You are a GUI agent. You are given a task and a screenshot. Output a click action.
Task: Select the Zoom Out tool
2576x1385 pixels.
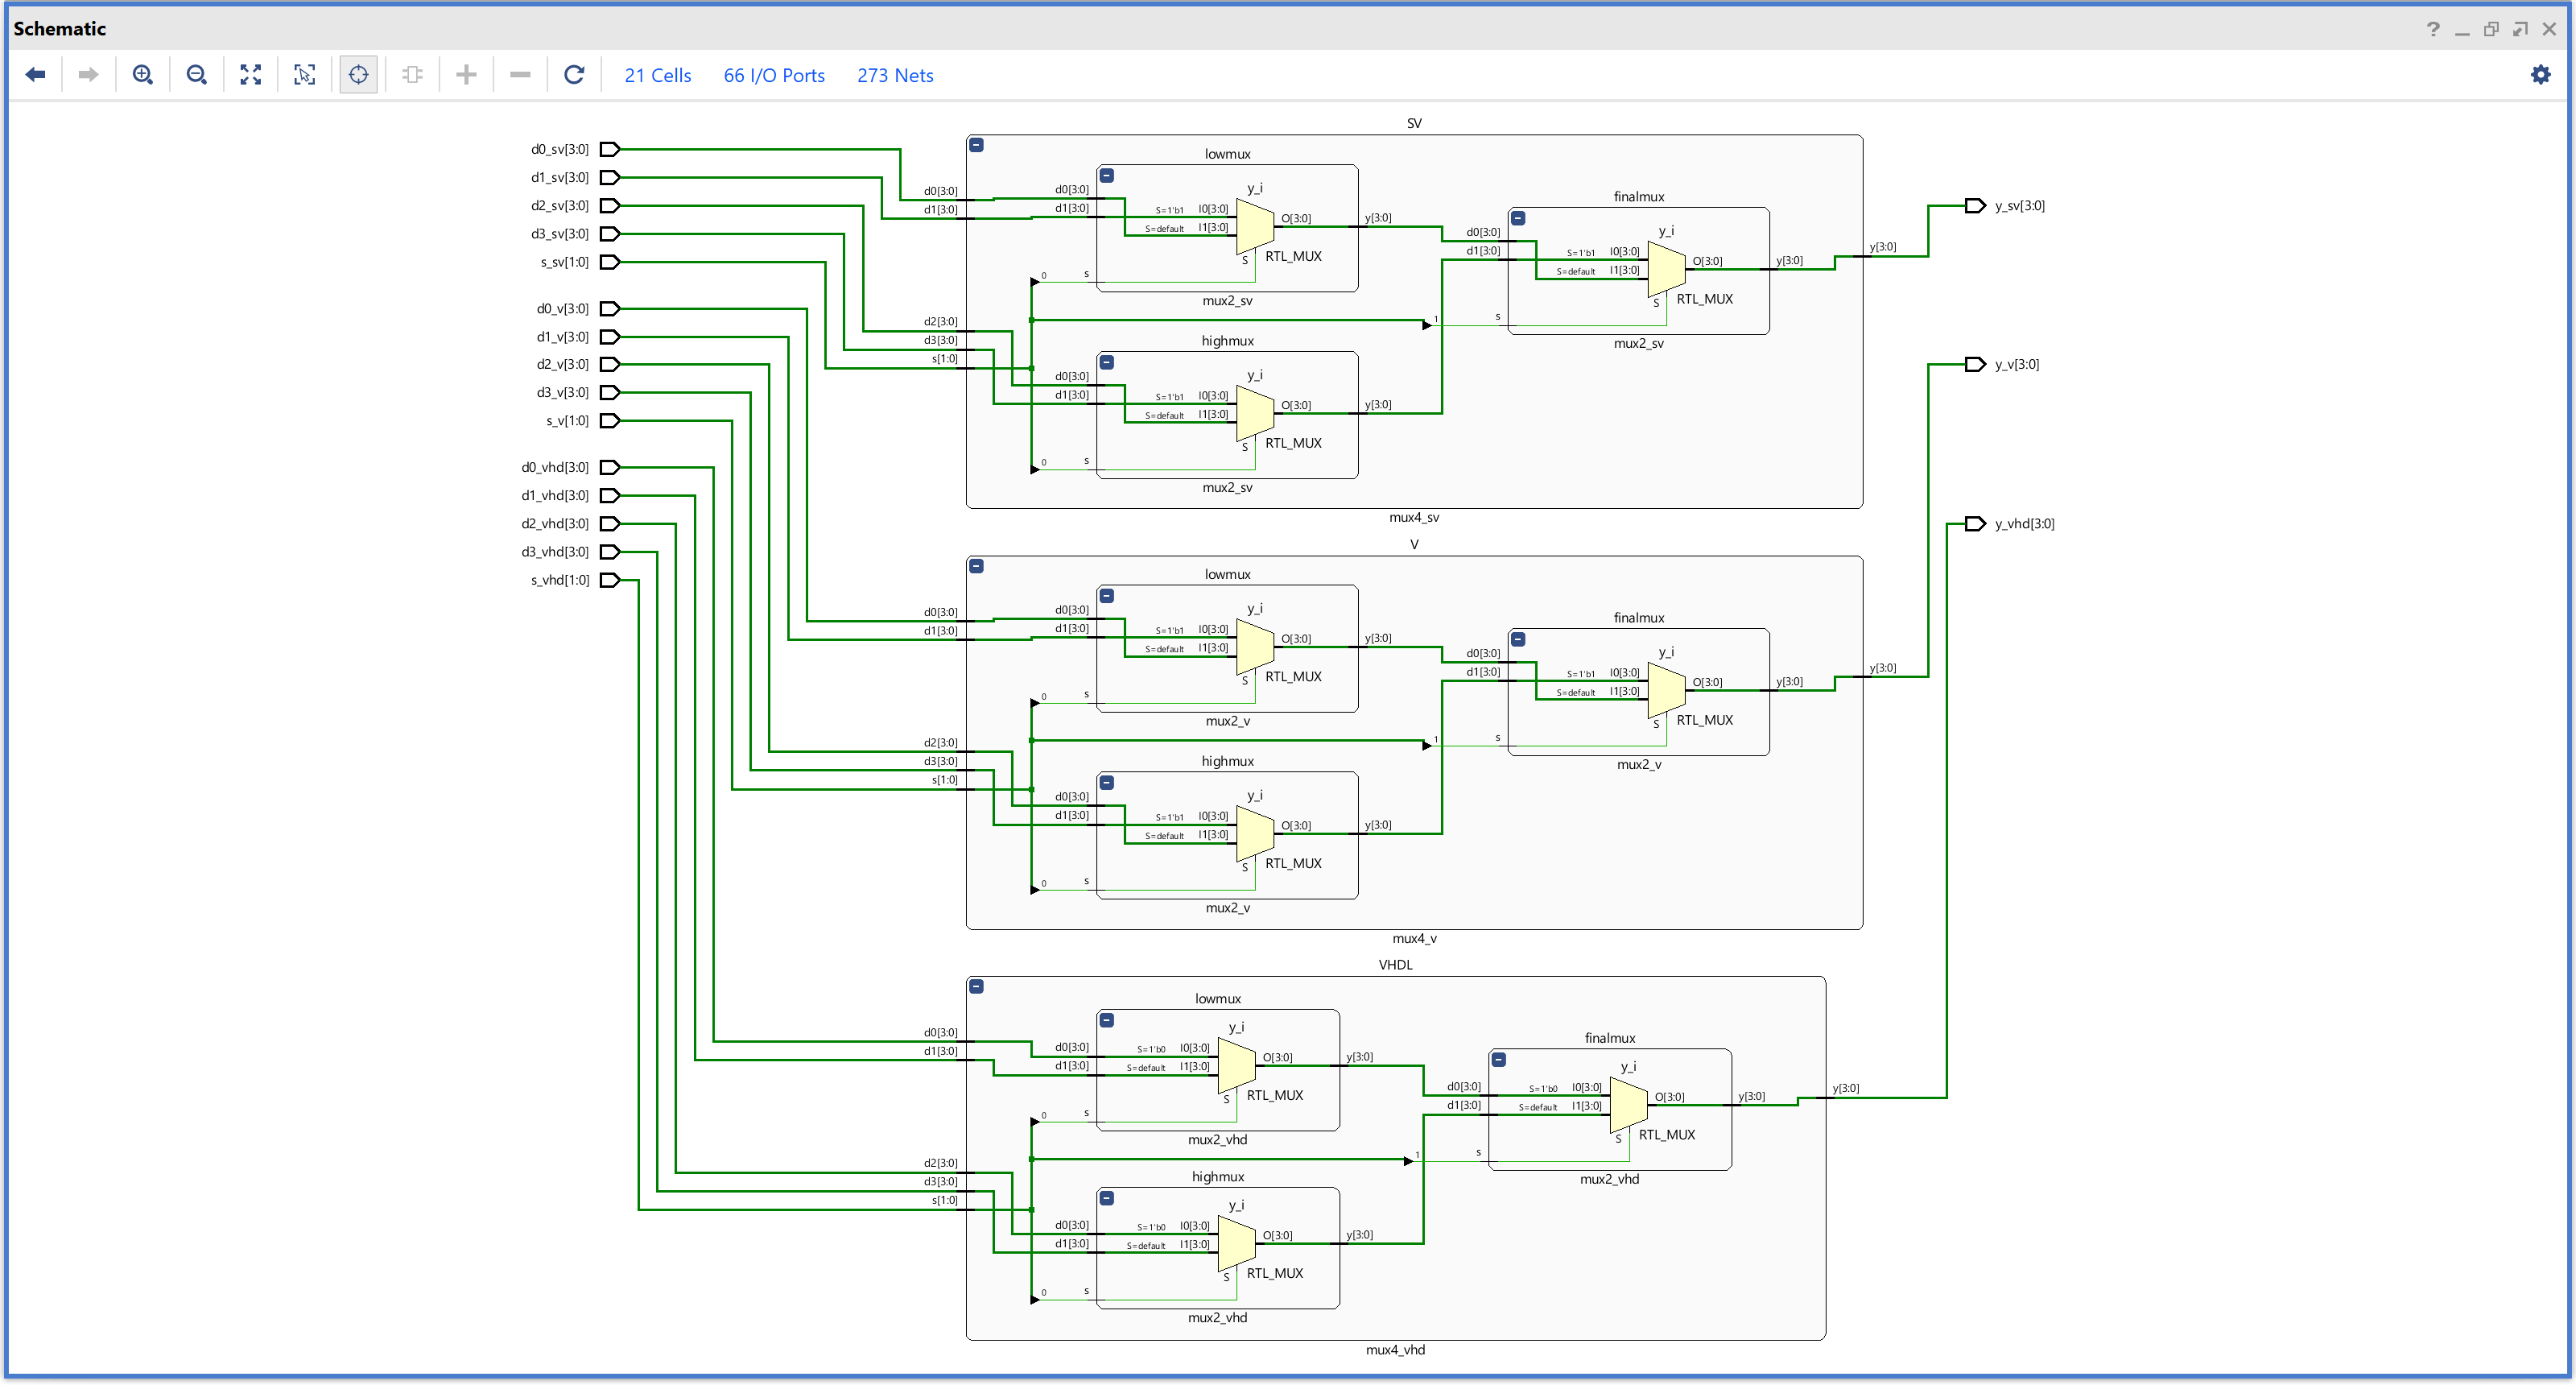click(196, 74)
